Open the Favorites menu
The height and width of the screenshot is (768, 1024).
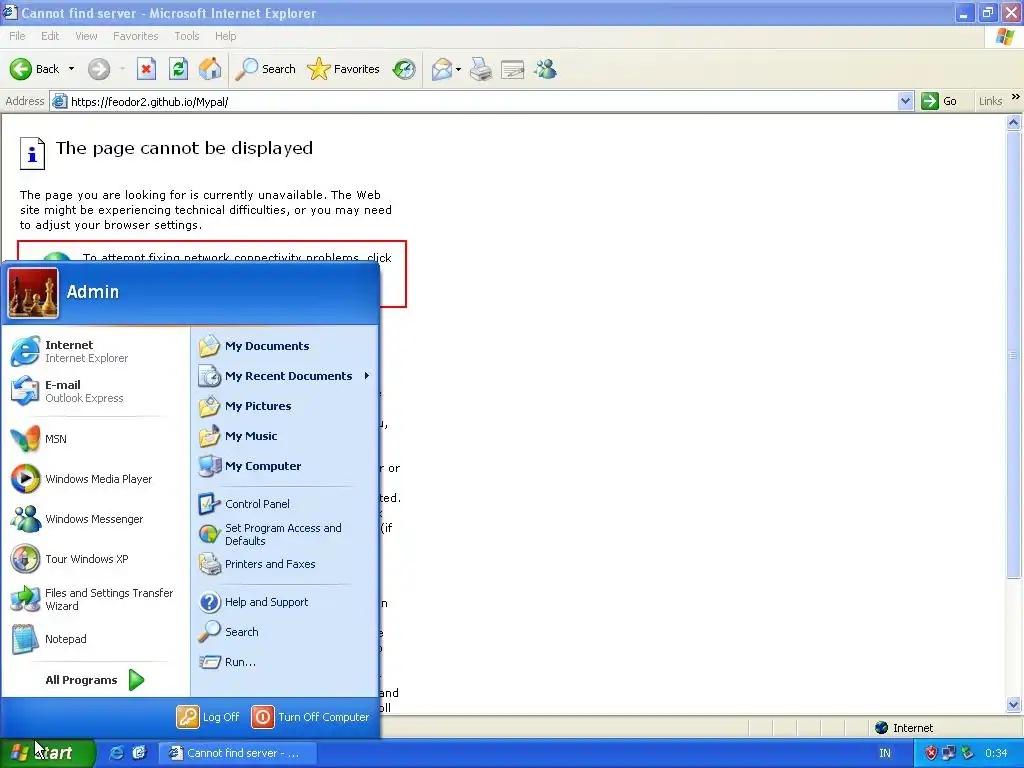point(135,36)
